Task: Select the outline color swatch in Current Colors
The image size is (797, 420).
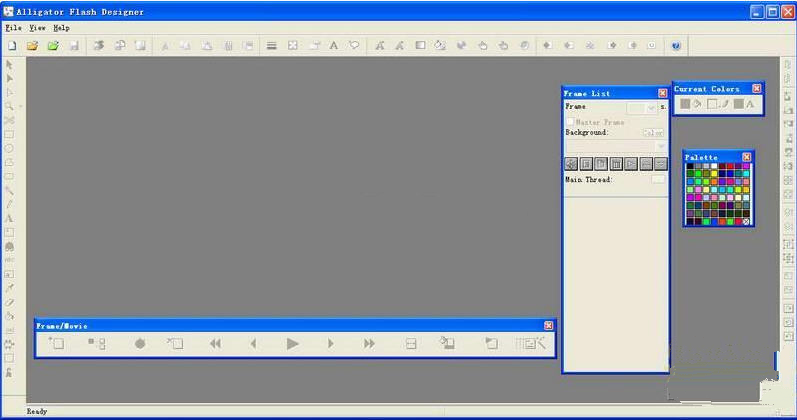Action: click(712, 104)
